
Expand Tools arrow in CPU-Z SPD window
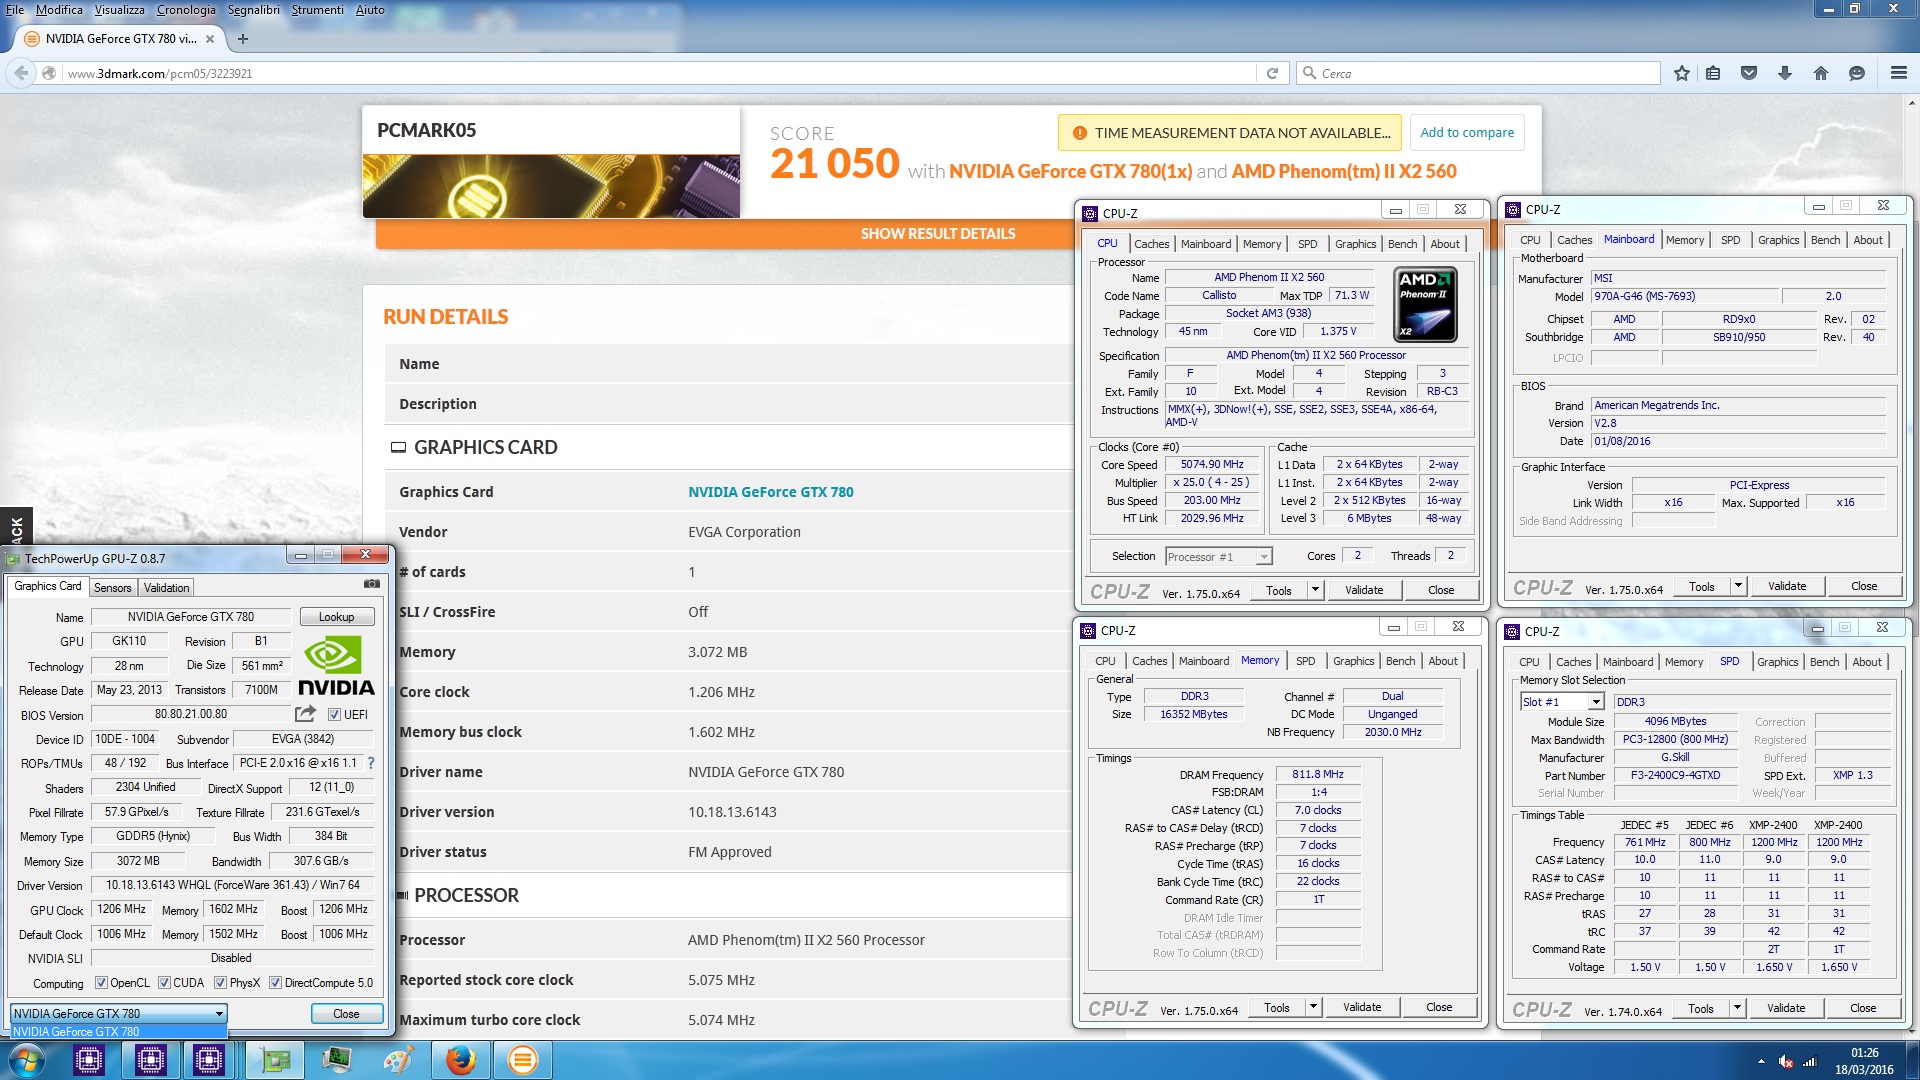pos(1737,1008)
